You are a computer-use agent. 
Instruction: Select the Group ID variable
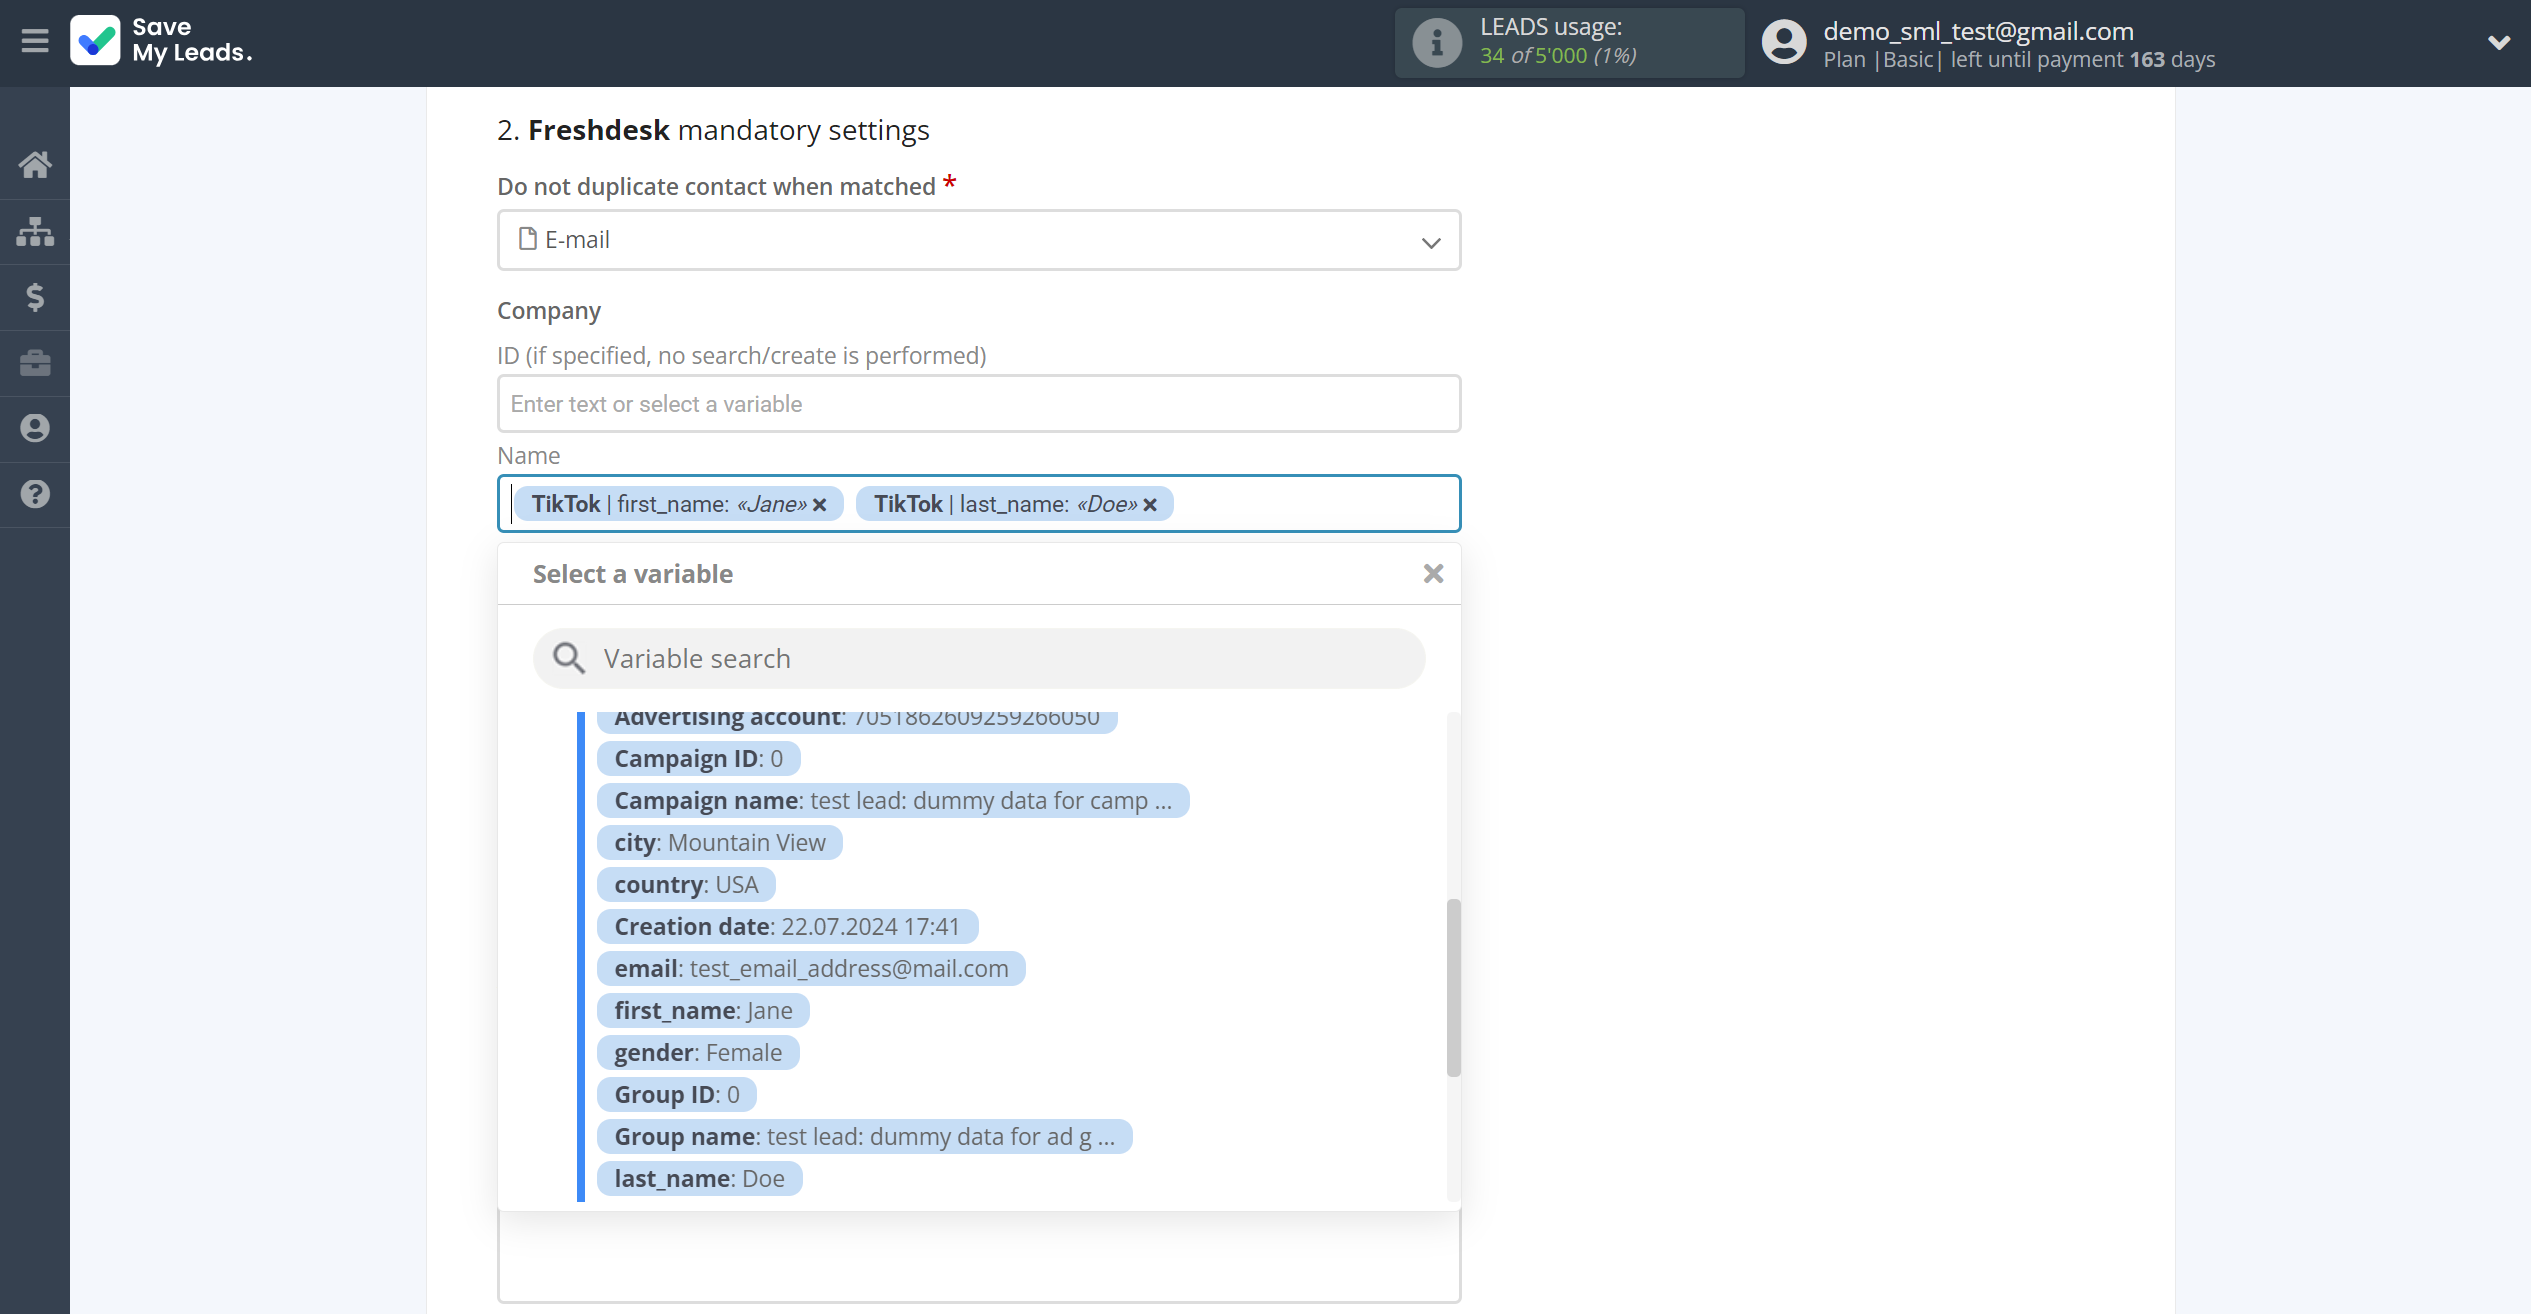[x=677, y=1095]
